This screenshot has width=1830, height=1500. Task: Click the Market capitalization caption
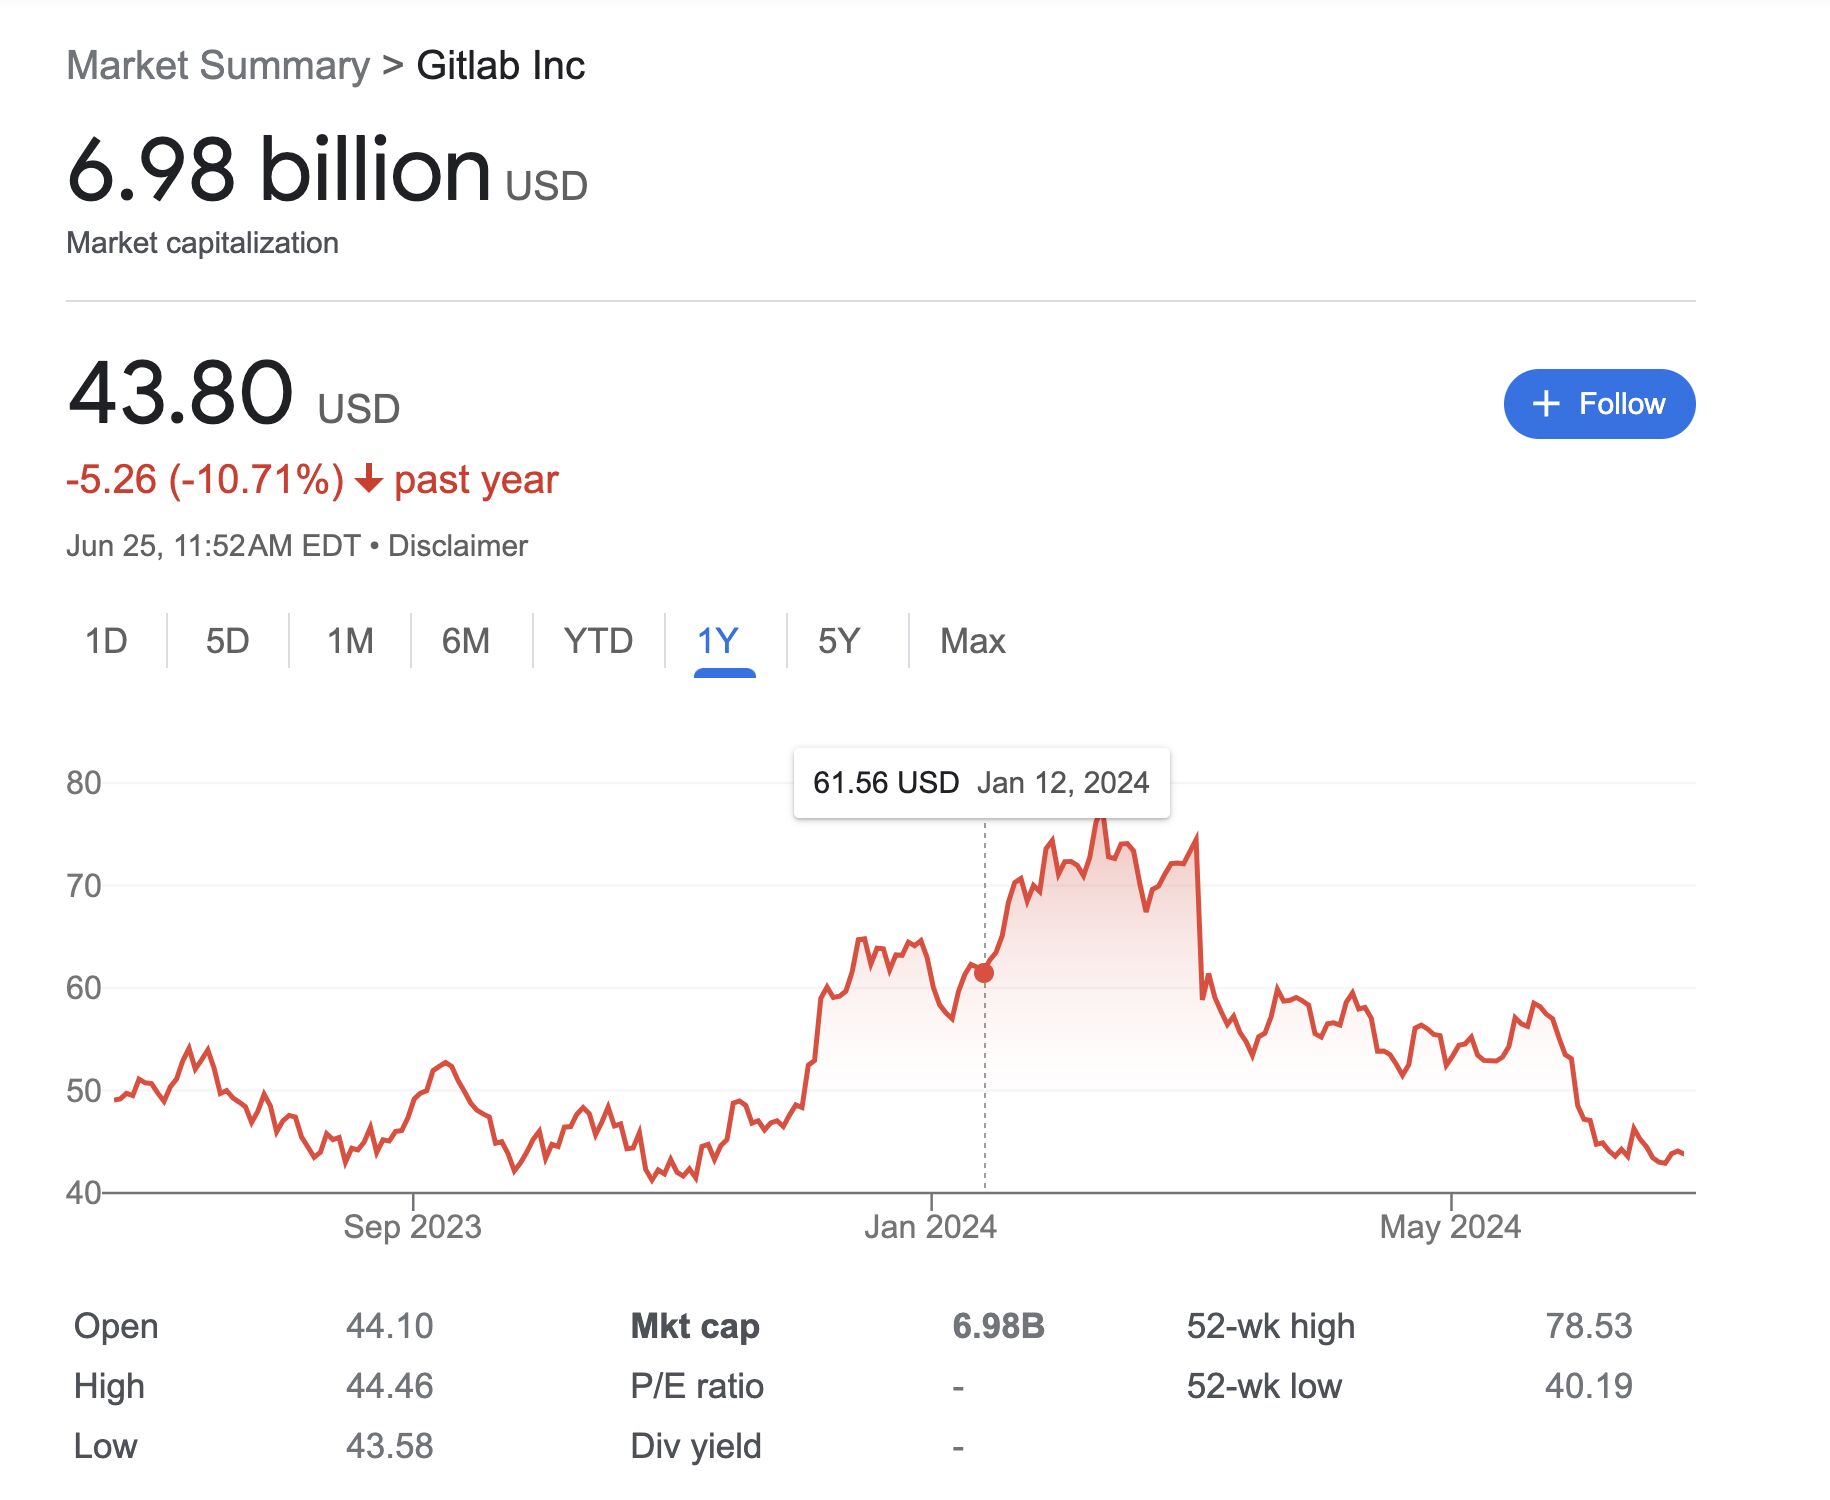[202, 243]
